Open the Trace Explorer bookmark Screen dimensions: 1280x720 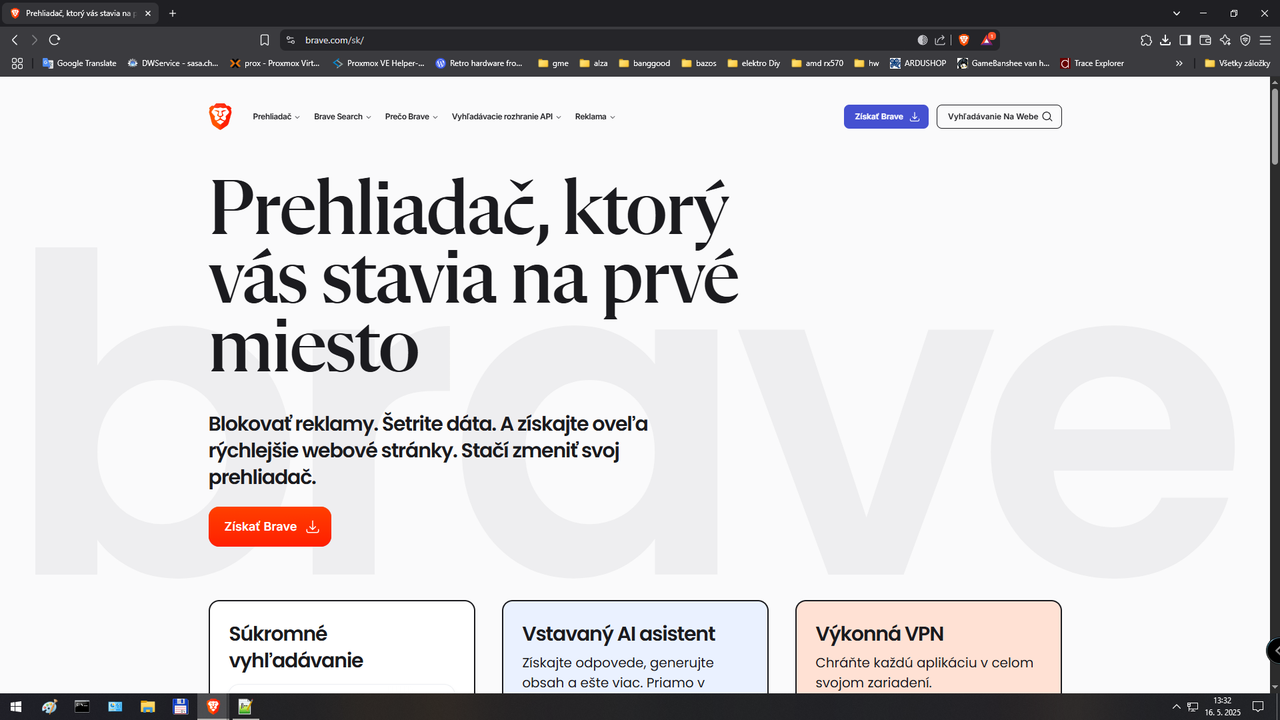tap(1091, 63)
